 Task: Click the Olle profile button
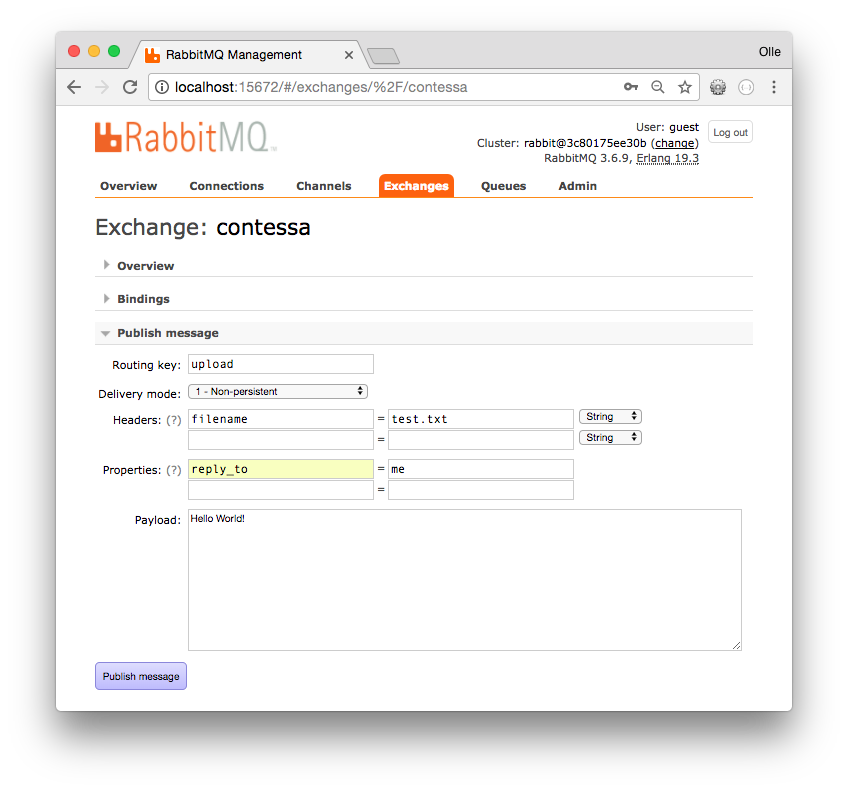click(x=769, y=52)
